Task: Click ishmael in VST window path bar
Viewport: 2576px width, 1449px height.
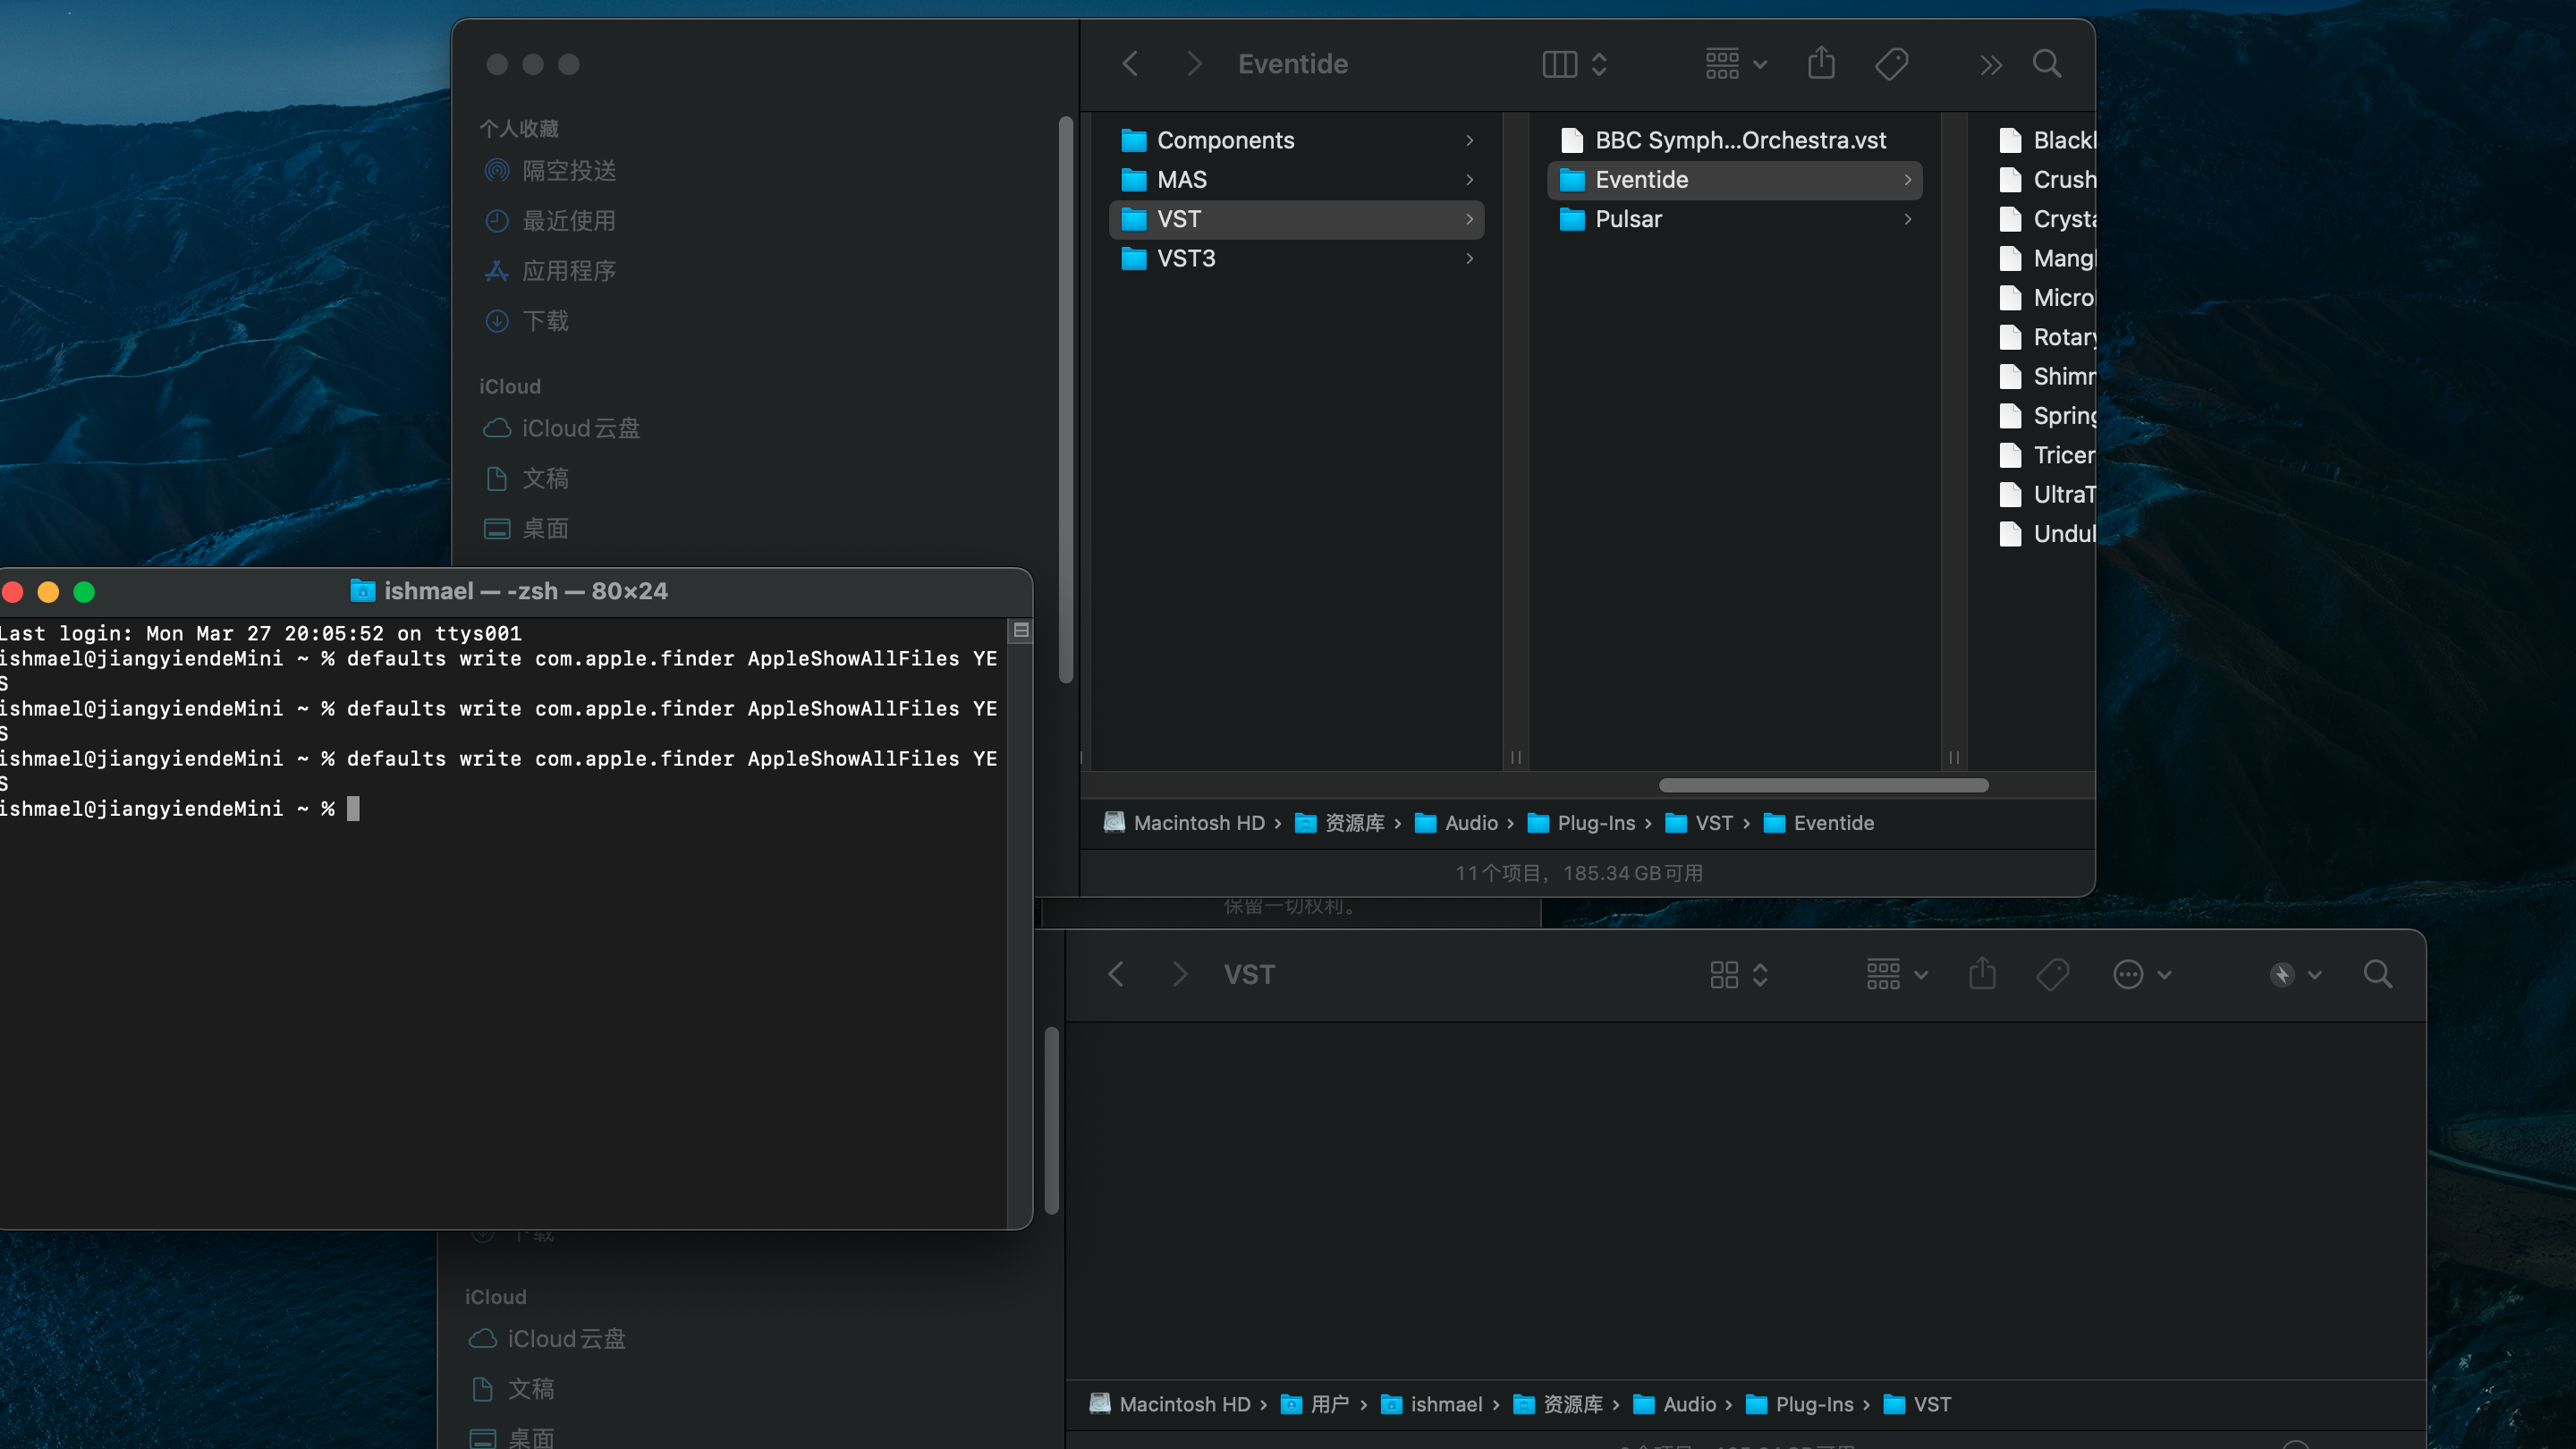Action: (1445, 1404)
